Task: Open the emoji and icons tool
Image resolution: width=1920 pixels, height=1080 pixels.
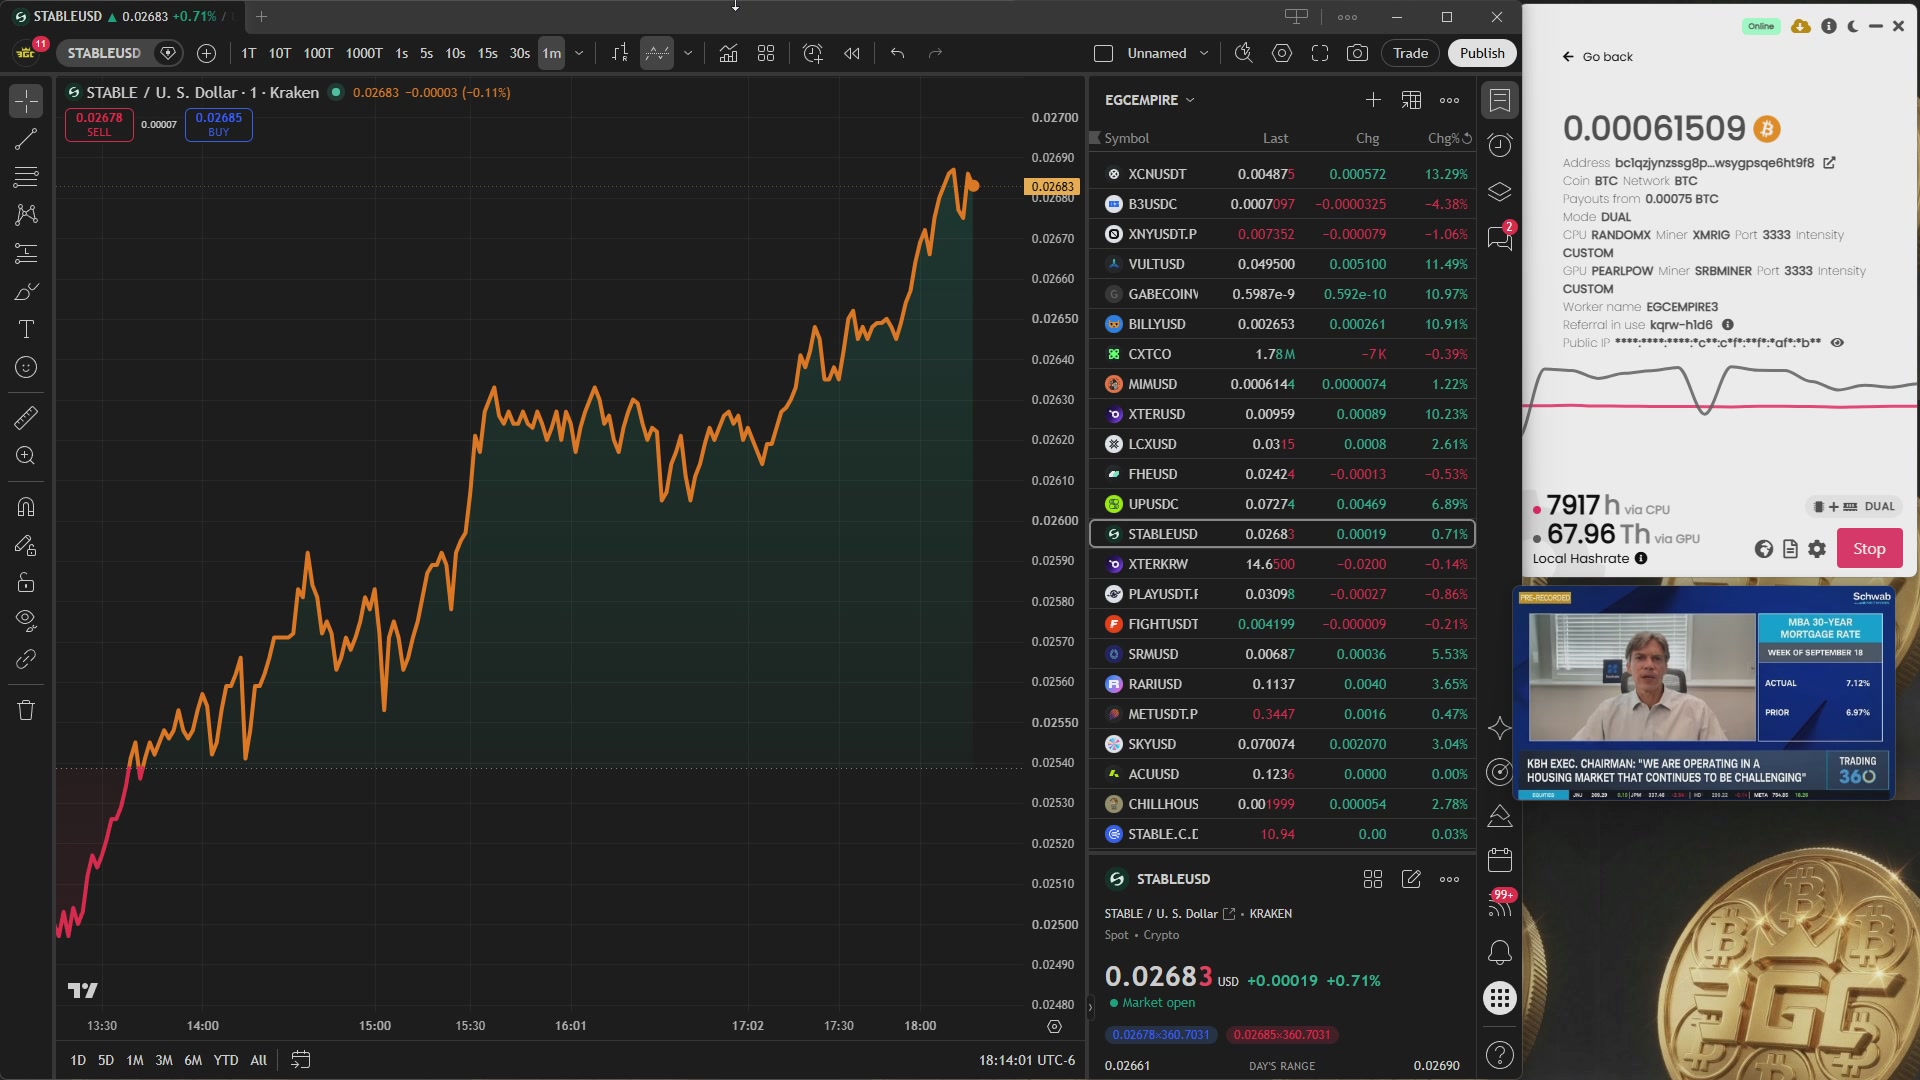Action: click(26, 367)
